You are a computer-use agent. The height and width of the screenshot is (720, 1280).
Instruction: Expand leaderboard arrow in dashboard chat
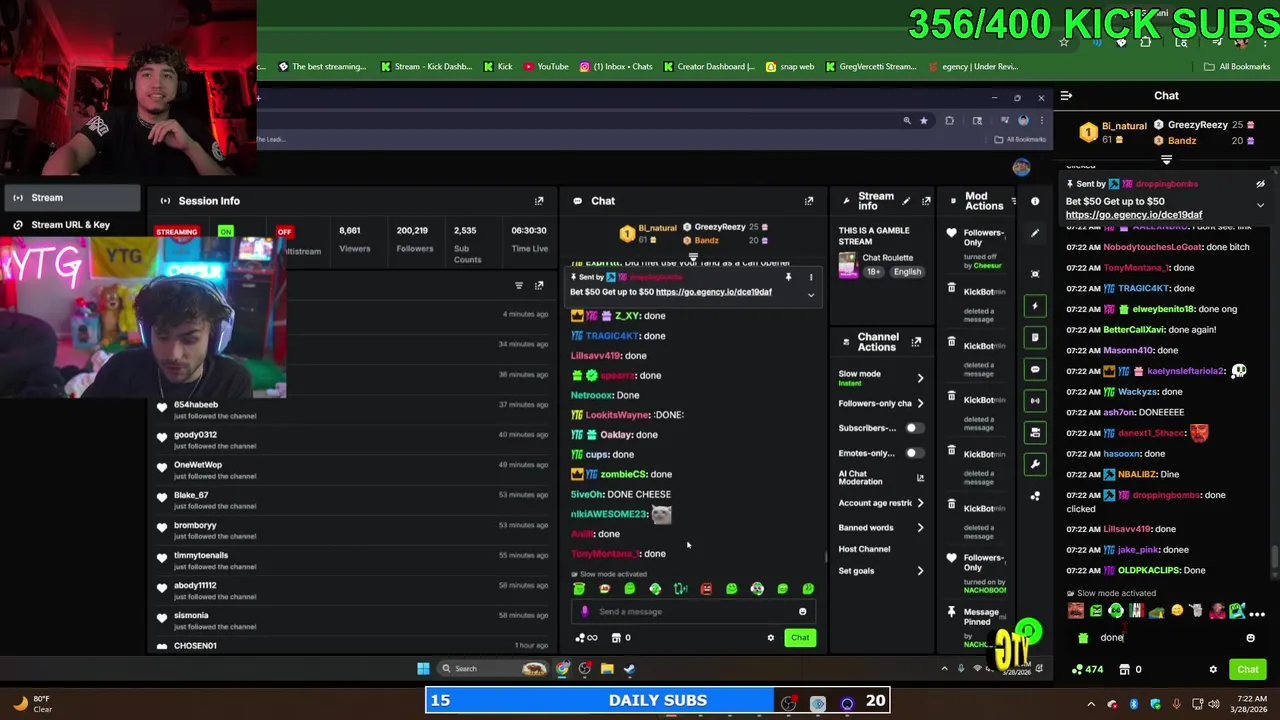click(x=692, y=256)
